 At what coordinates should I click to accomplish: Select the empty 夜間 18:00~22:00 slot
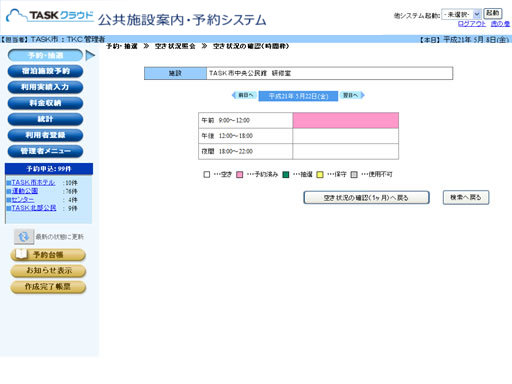346,152
